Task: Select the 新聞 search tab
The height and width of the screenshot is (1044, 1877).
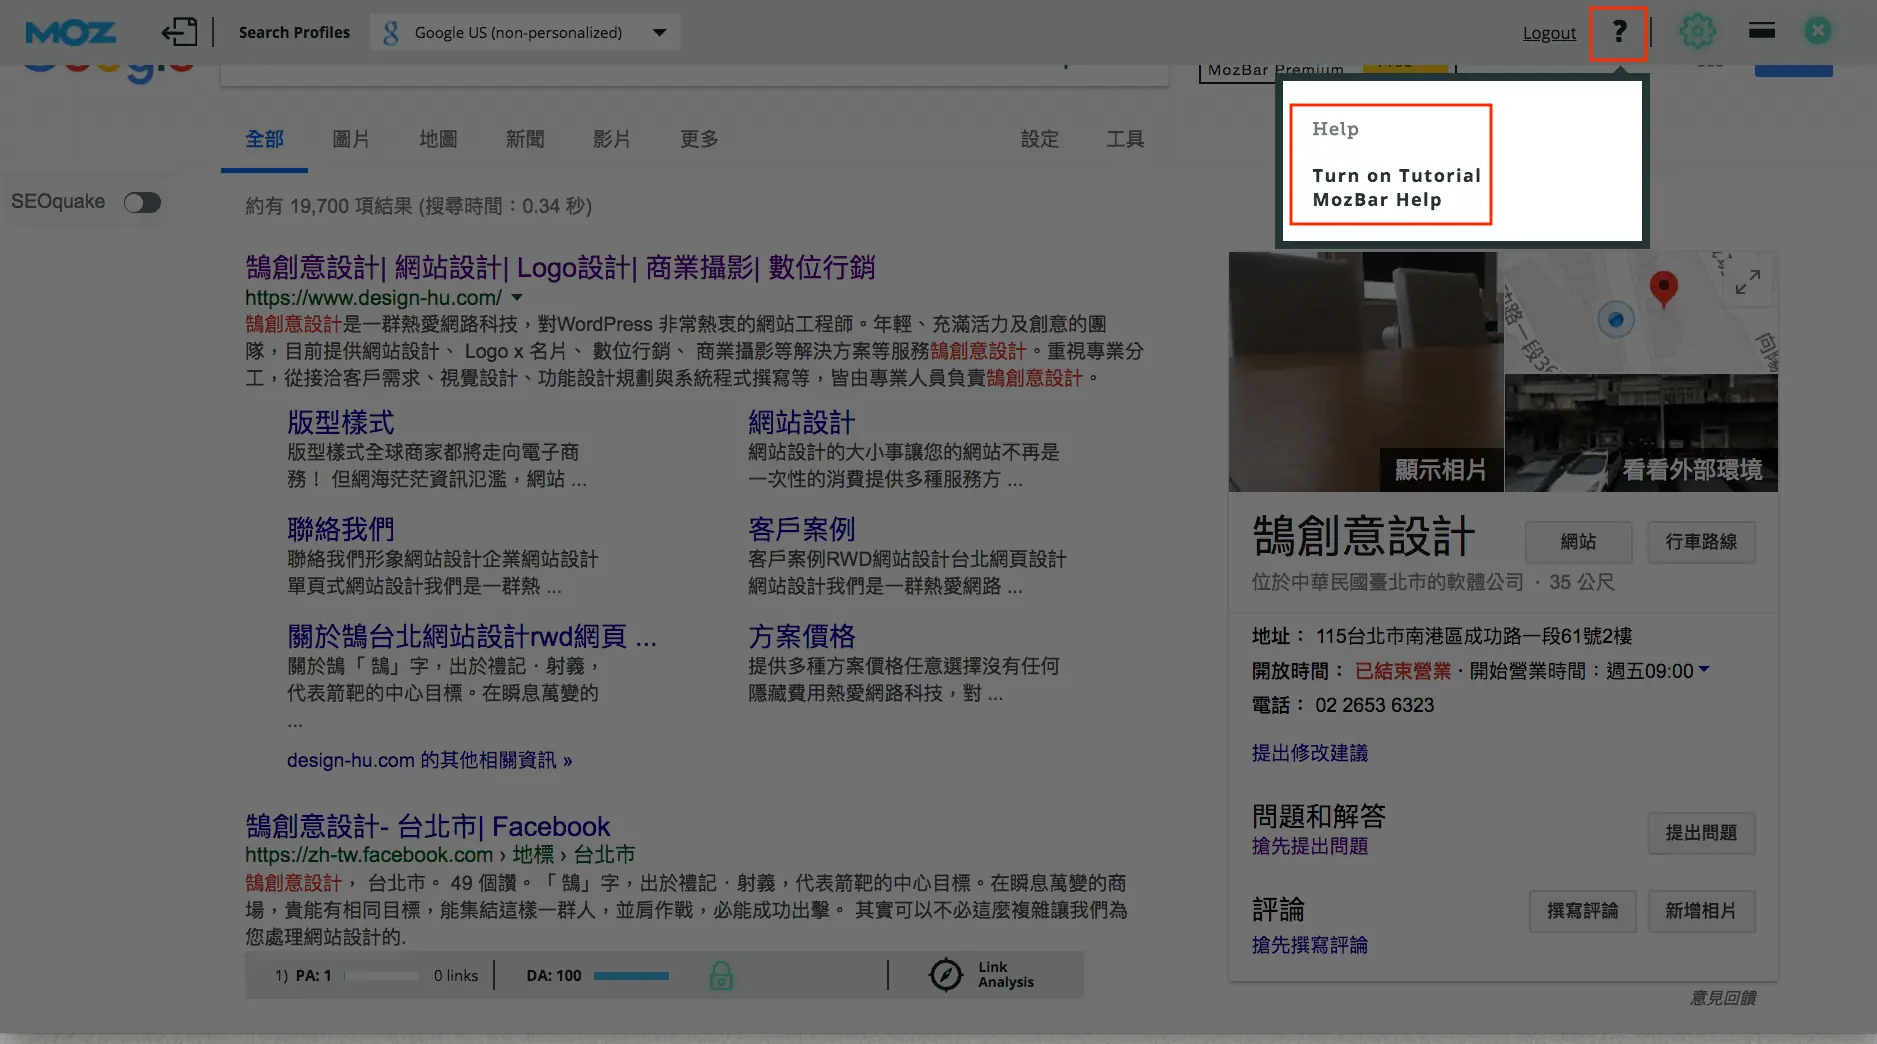Action: coord(525,139)
